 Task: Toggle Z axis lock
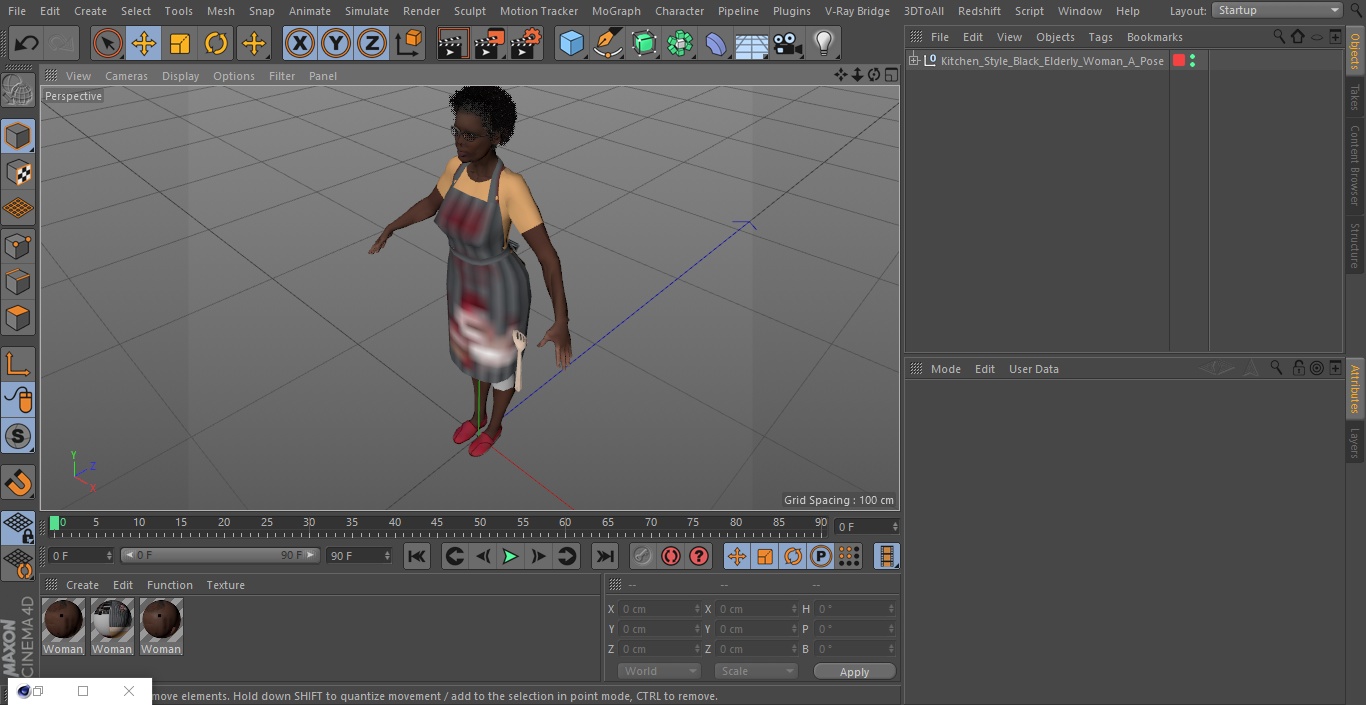371,43
